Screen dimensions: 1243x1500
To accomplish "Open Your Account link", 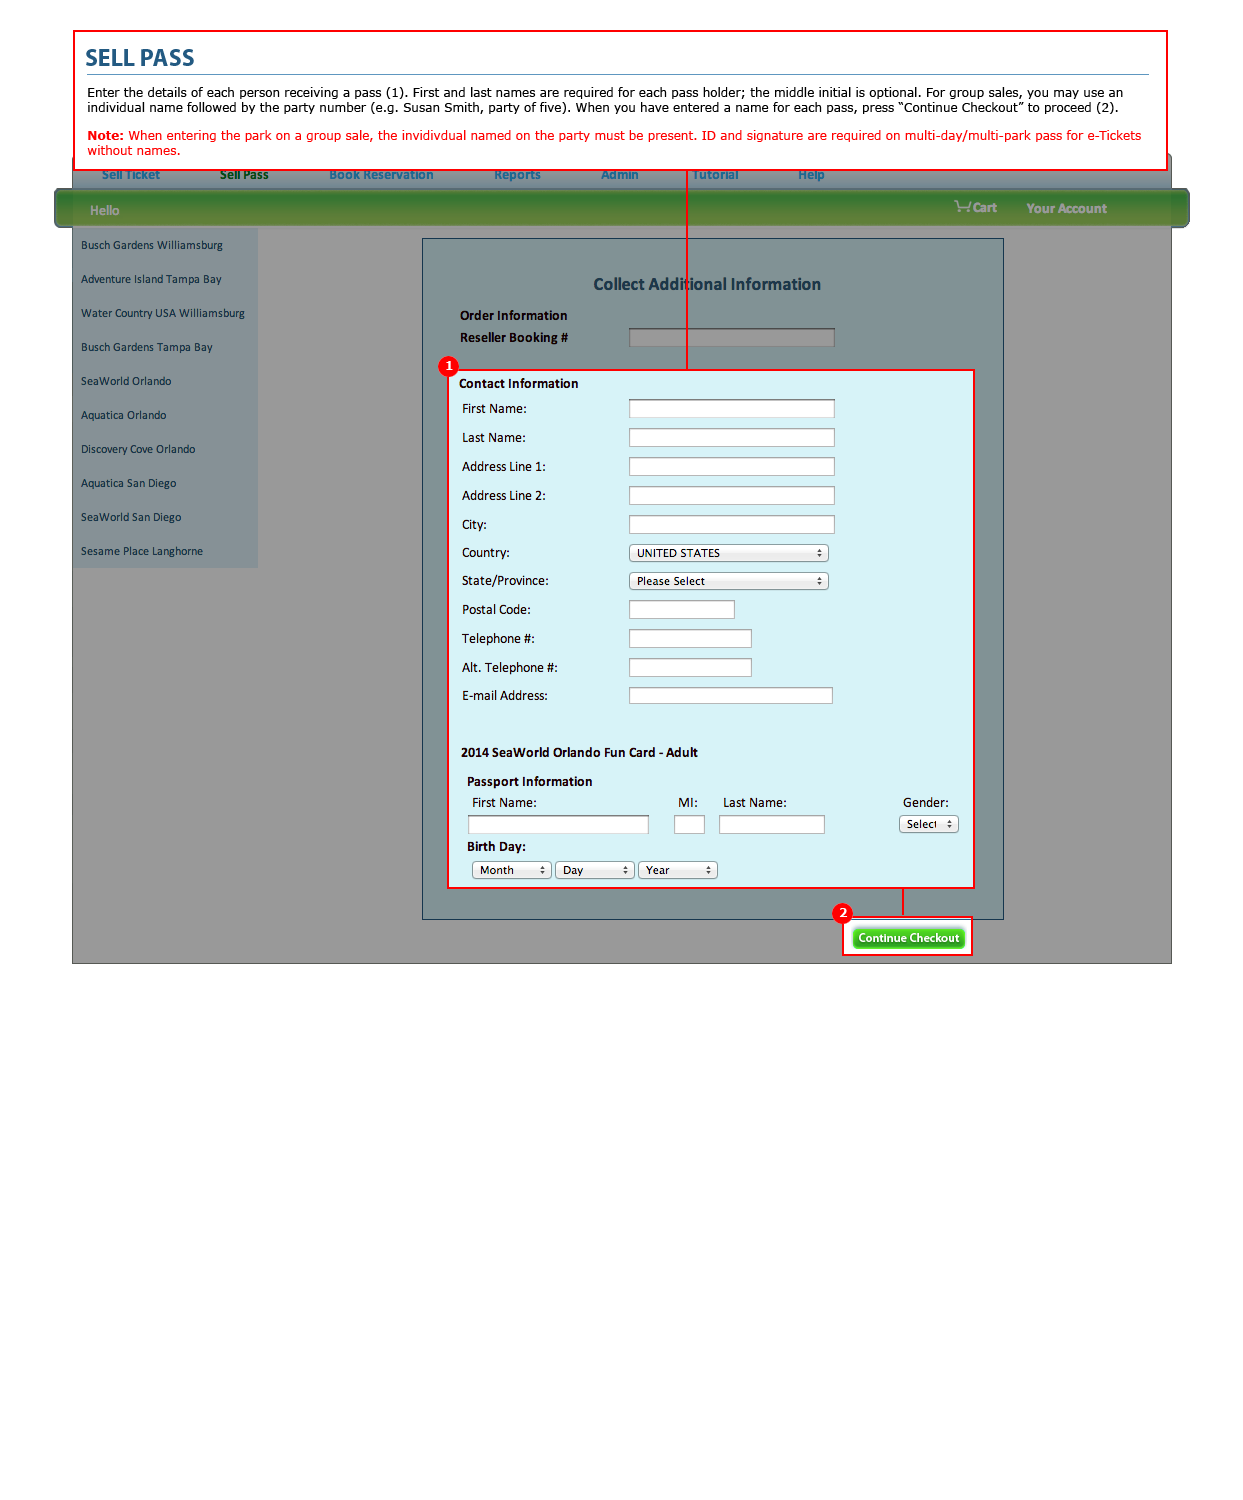I will coord(1066,208).
